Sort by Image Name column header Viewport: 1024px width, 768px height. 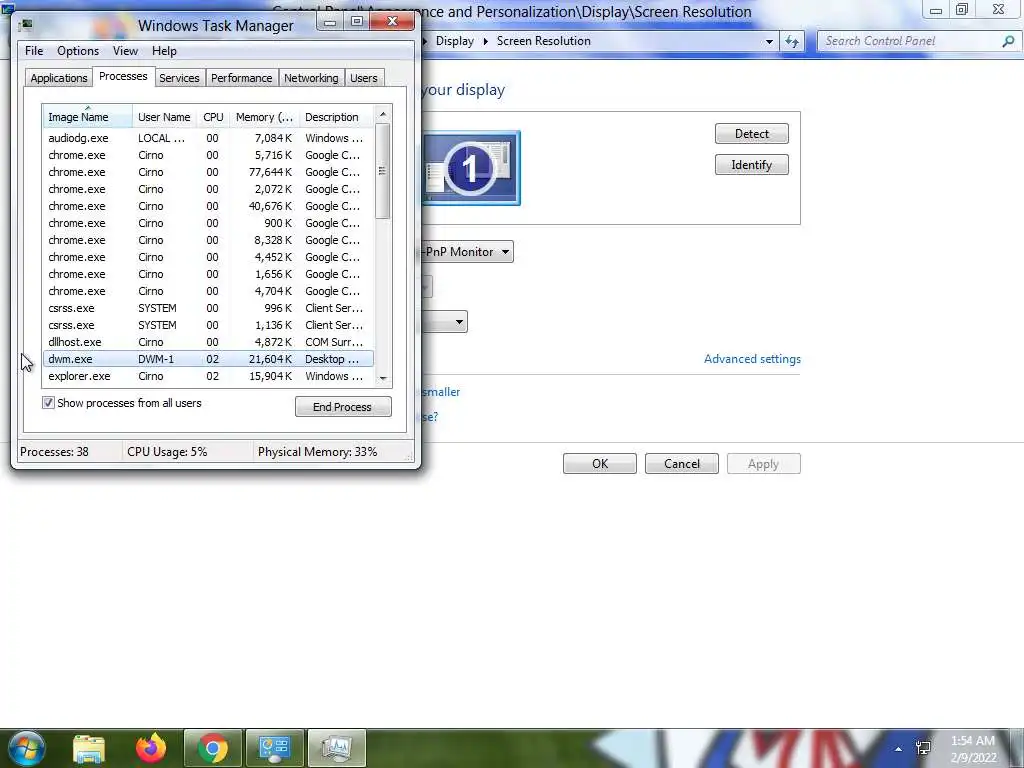[88, 117]
